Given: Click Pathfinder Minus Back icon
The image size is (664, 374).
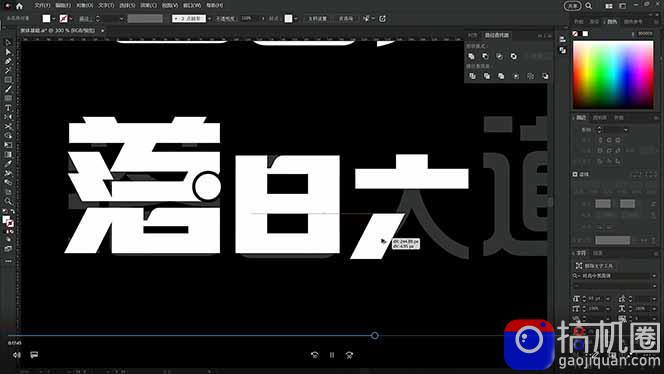Looking at the screenshot, I should click(545, 76).
